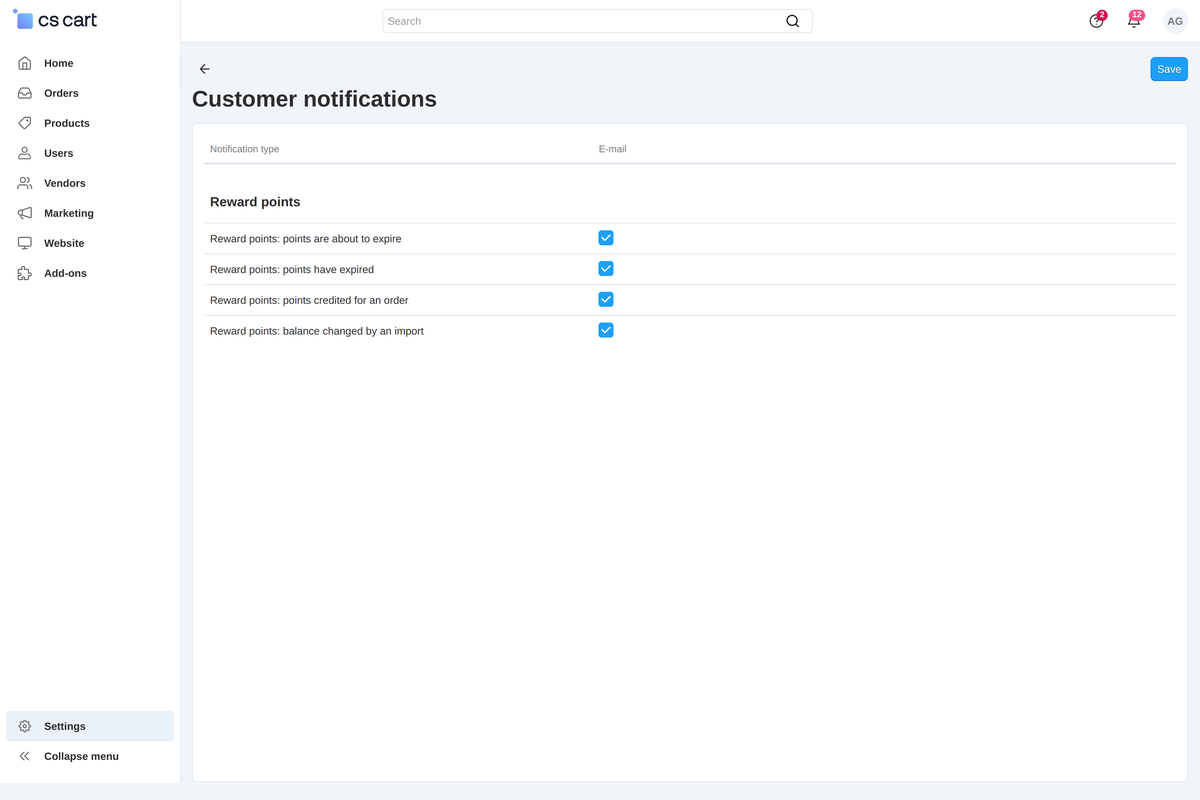
Task: Click 'Reward points: balance changed by an import'
Action: point(317,331)
